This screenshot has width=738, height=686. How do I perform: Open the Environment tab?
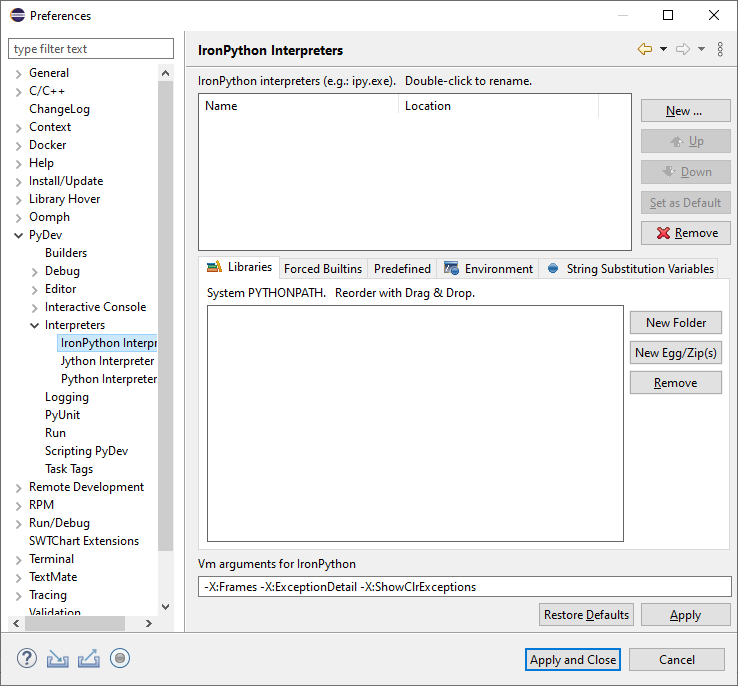(x=488, y=269)
